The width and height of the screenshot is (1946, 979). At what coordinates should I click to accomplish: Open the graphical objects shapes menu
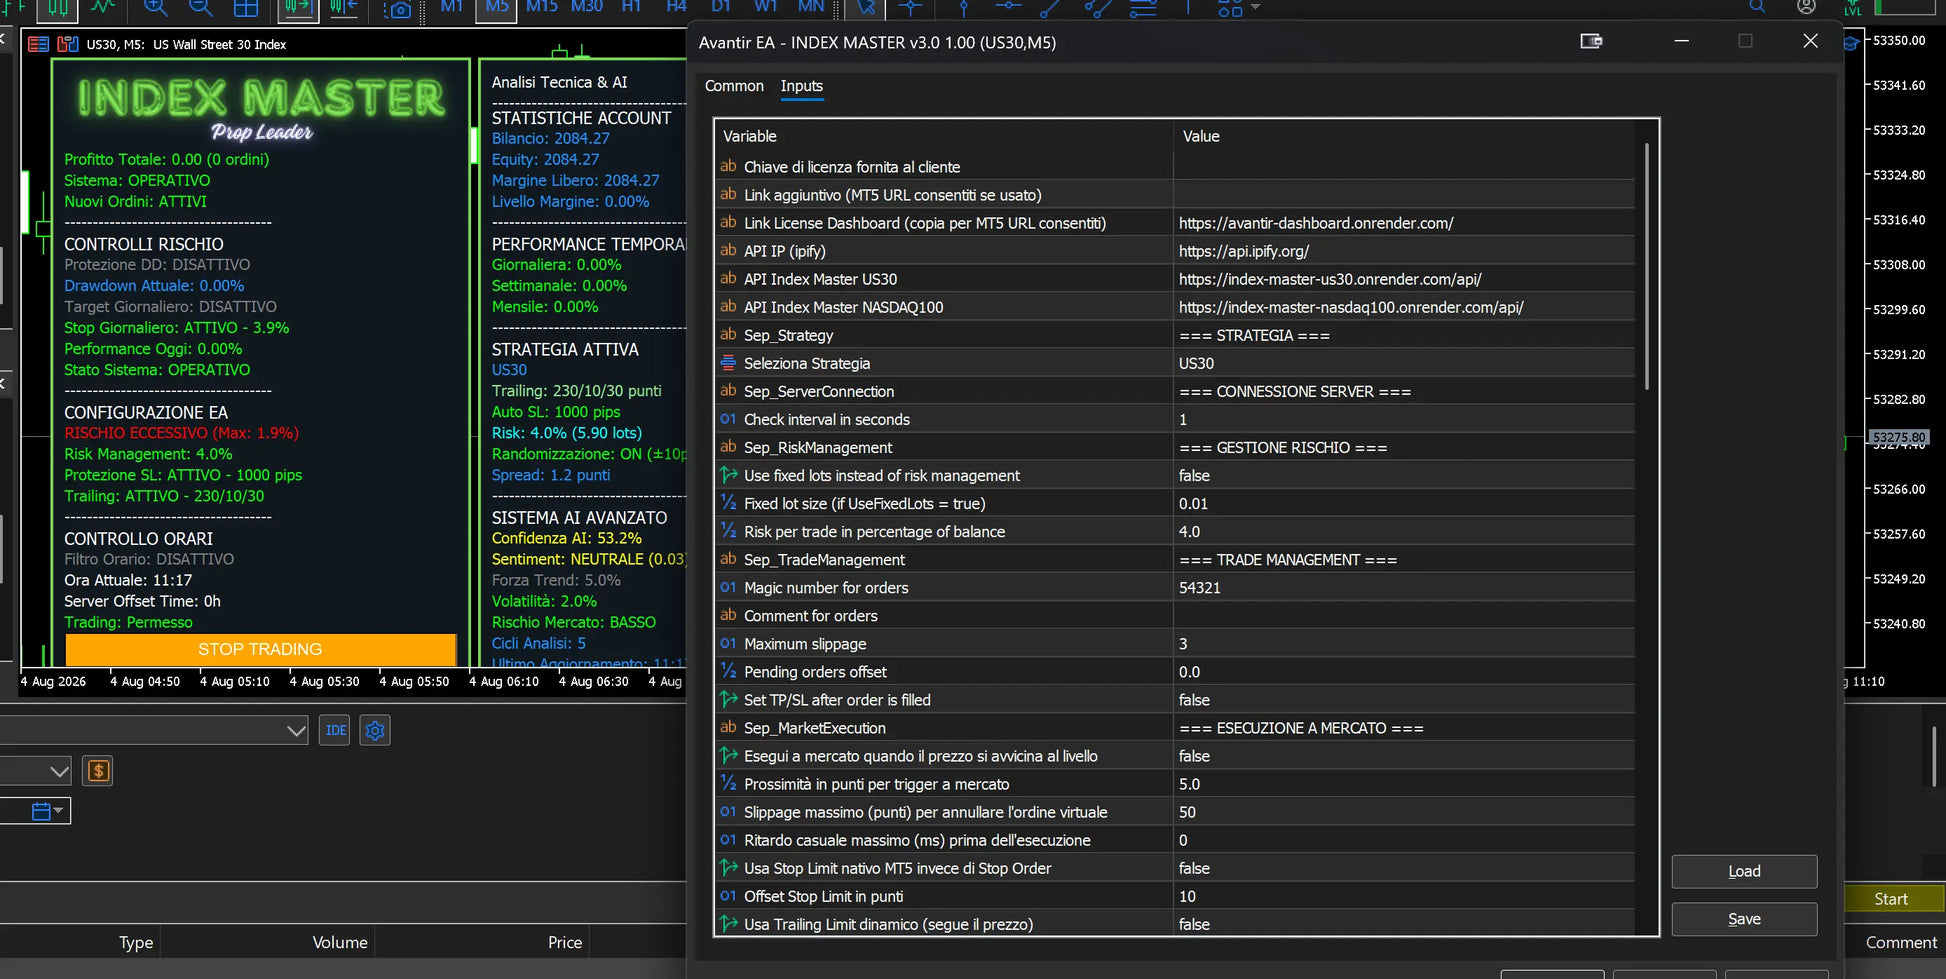coord(1238,8)
